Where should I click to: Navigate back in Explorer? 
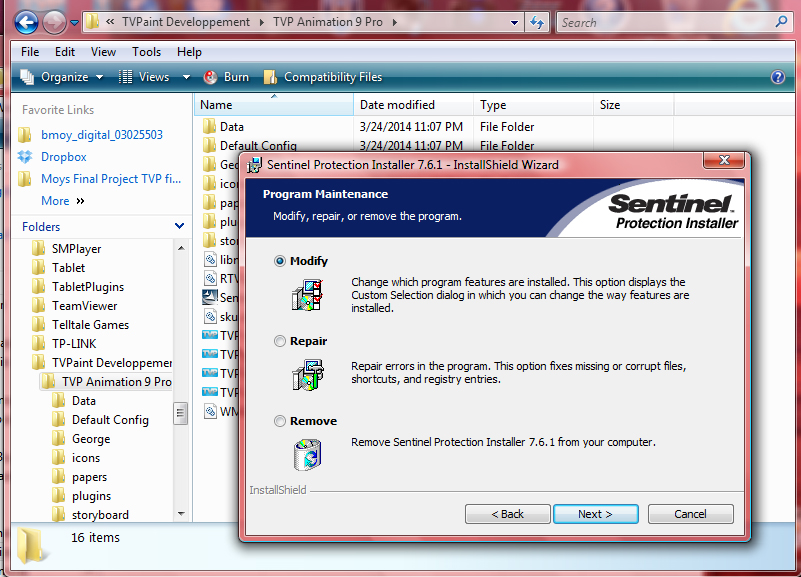(26, 22)
